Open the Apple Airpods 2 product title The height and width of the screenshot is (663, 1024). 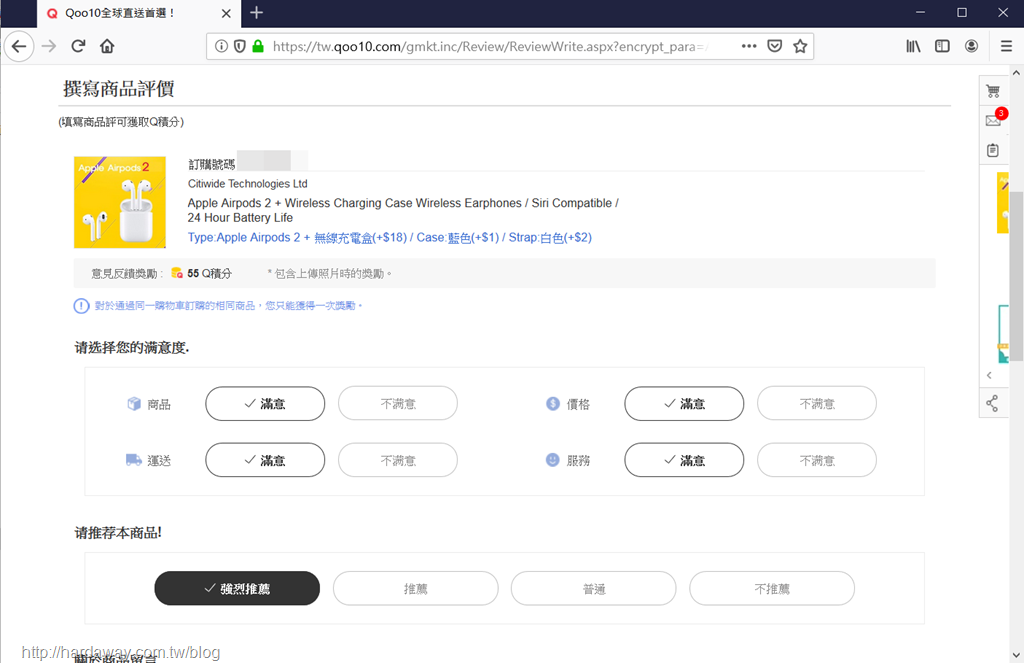(403, 210)
